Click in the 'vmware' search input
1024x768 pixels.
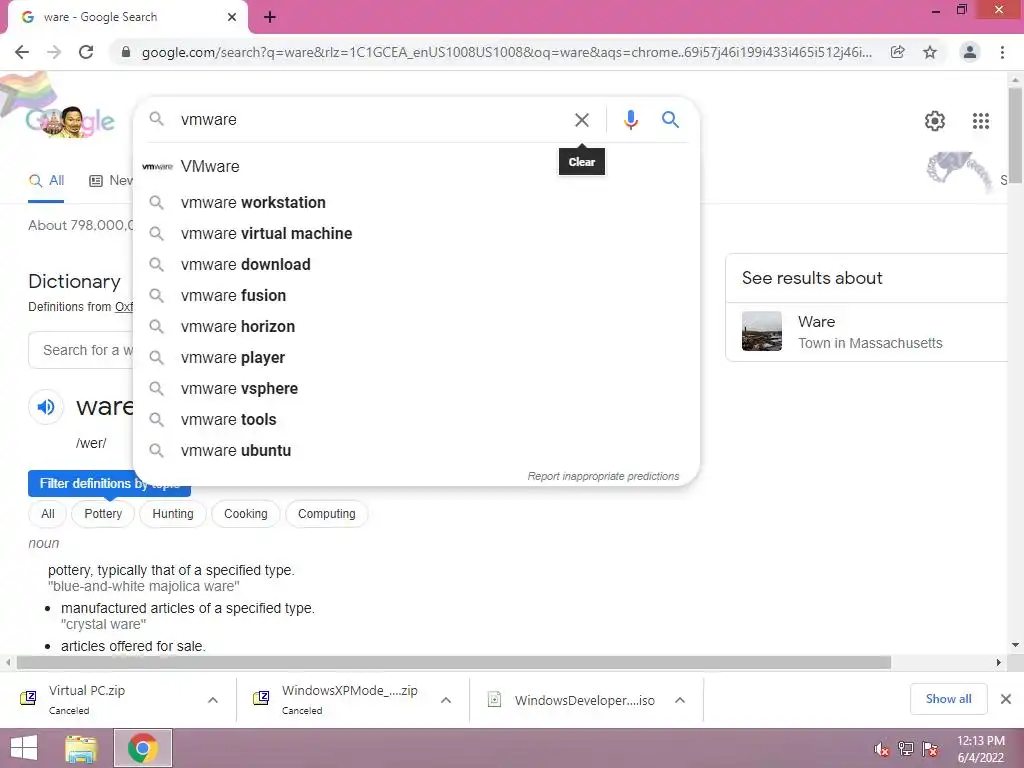click(x=372, y=120)
